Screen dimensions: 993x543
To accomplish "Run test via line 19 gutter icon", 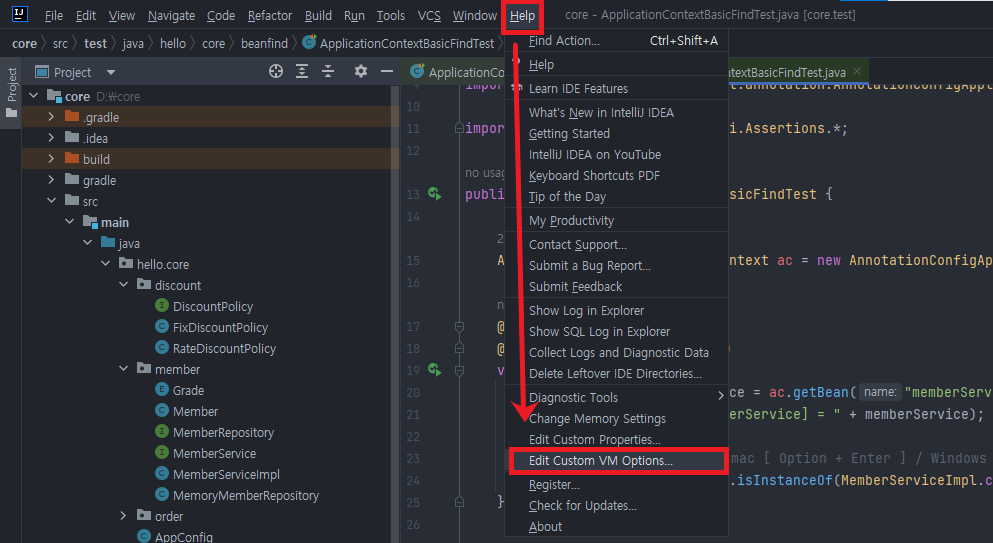I will [x=434, y=369].
